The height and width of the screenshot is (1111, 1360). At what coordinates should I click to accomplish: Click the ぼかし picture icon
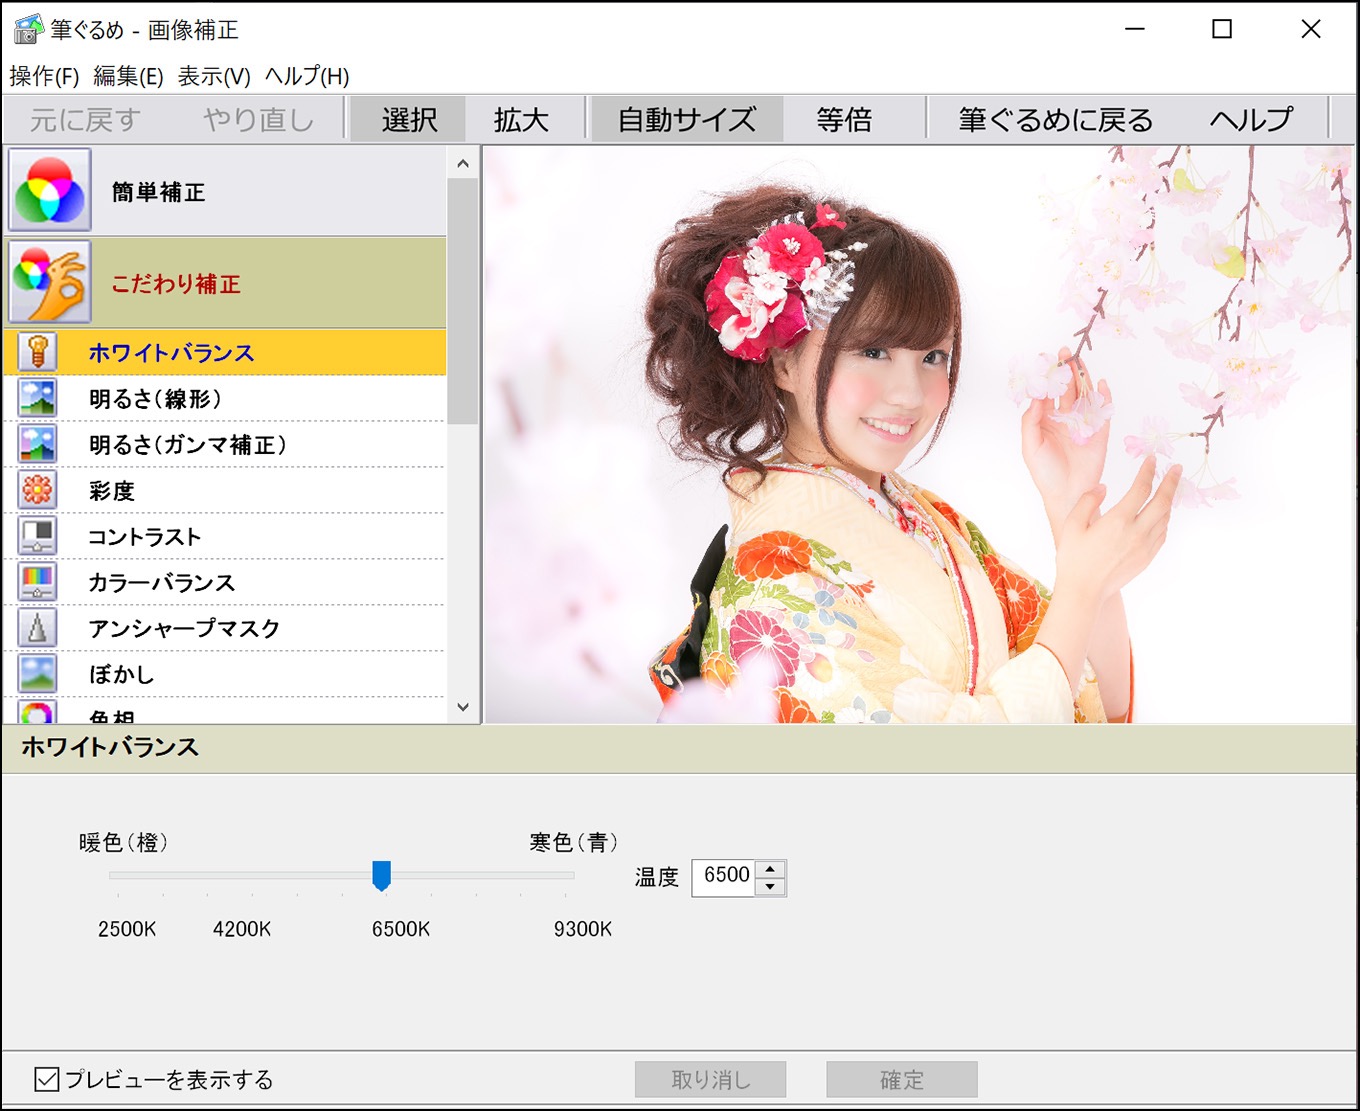(38, 674)
